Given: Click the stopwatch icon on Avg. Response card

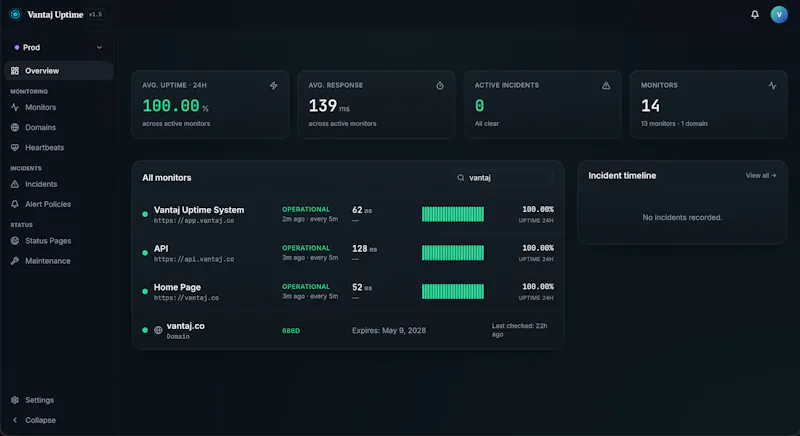Looking at the screenshot, I should [440, 86].
